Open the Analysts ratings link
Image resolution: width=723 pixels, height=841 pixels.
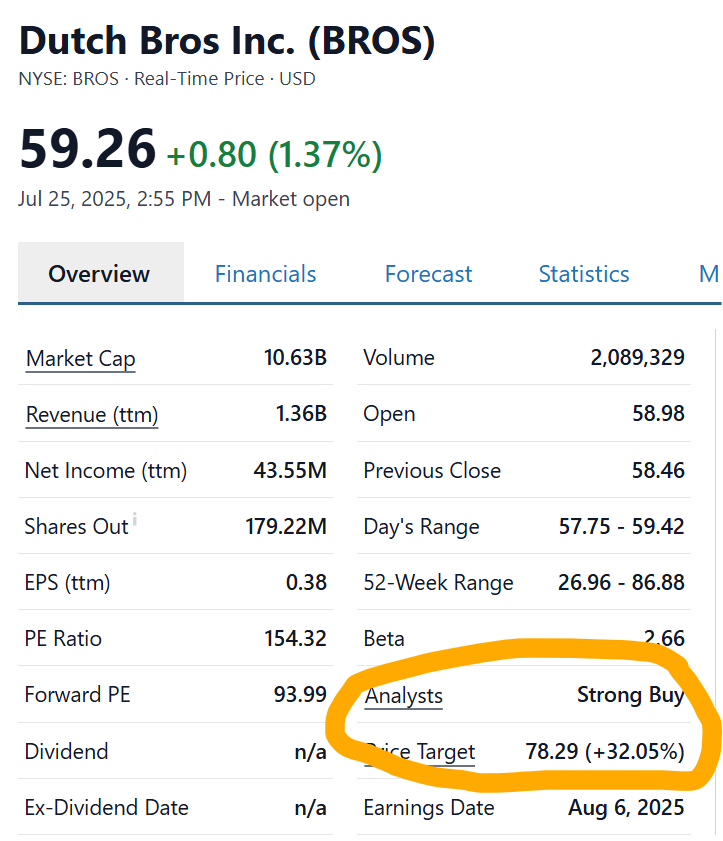[x=403, y=696]
